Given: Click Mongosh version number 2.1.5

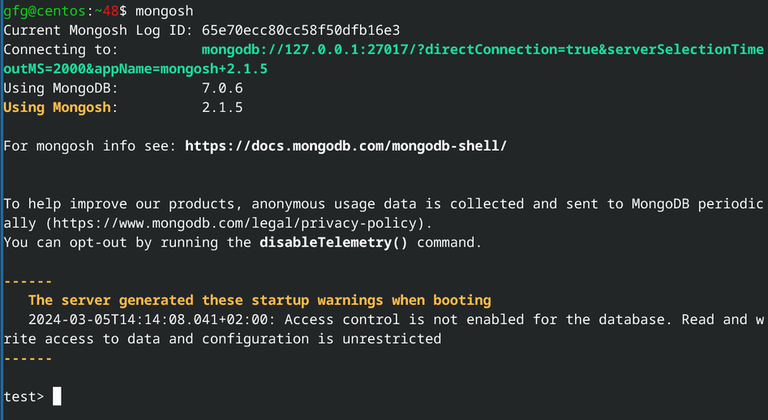Looking at the screenshot, I should (x=222, y=107).
